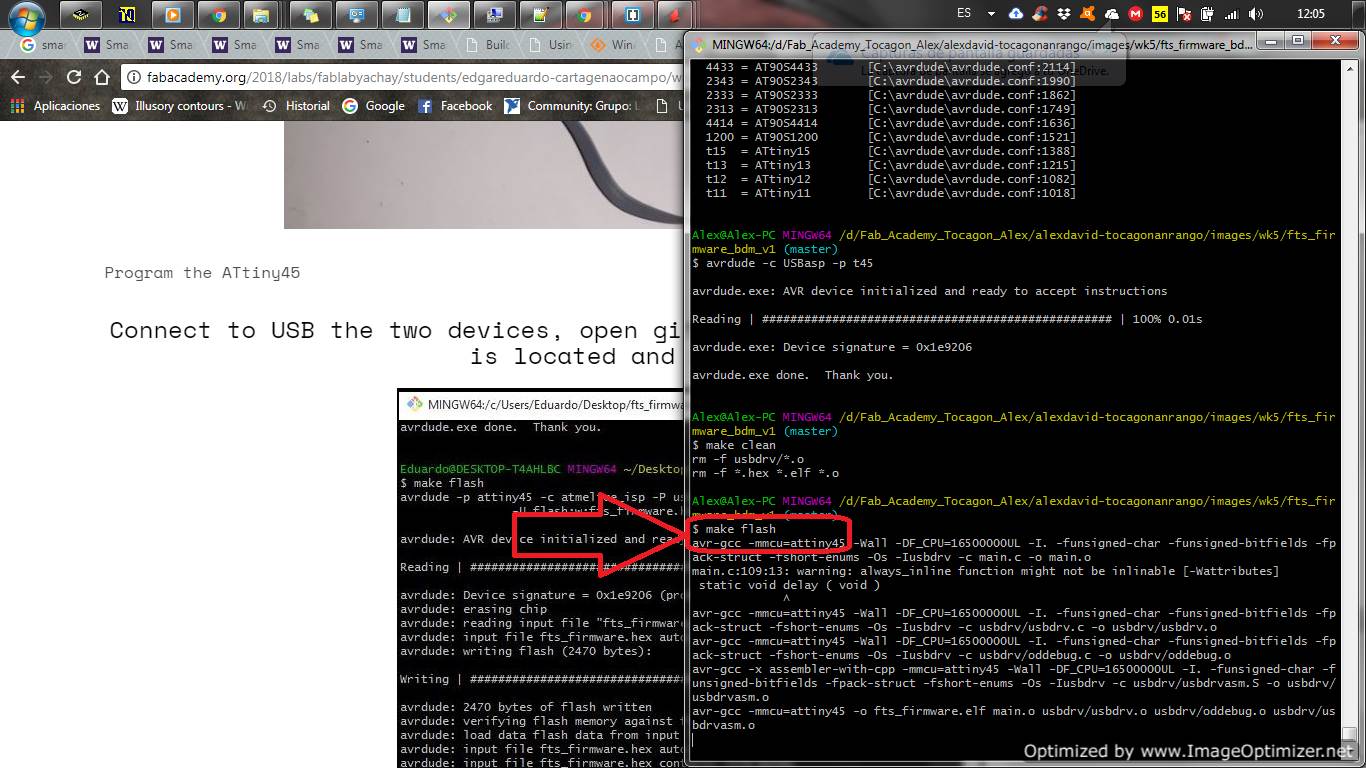Image resolution: width=1366 pixels, height=768 pixels.
Task: Click 'Device signature = 0x1e9206' in front terminal
Action: (877, 347)
